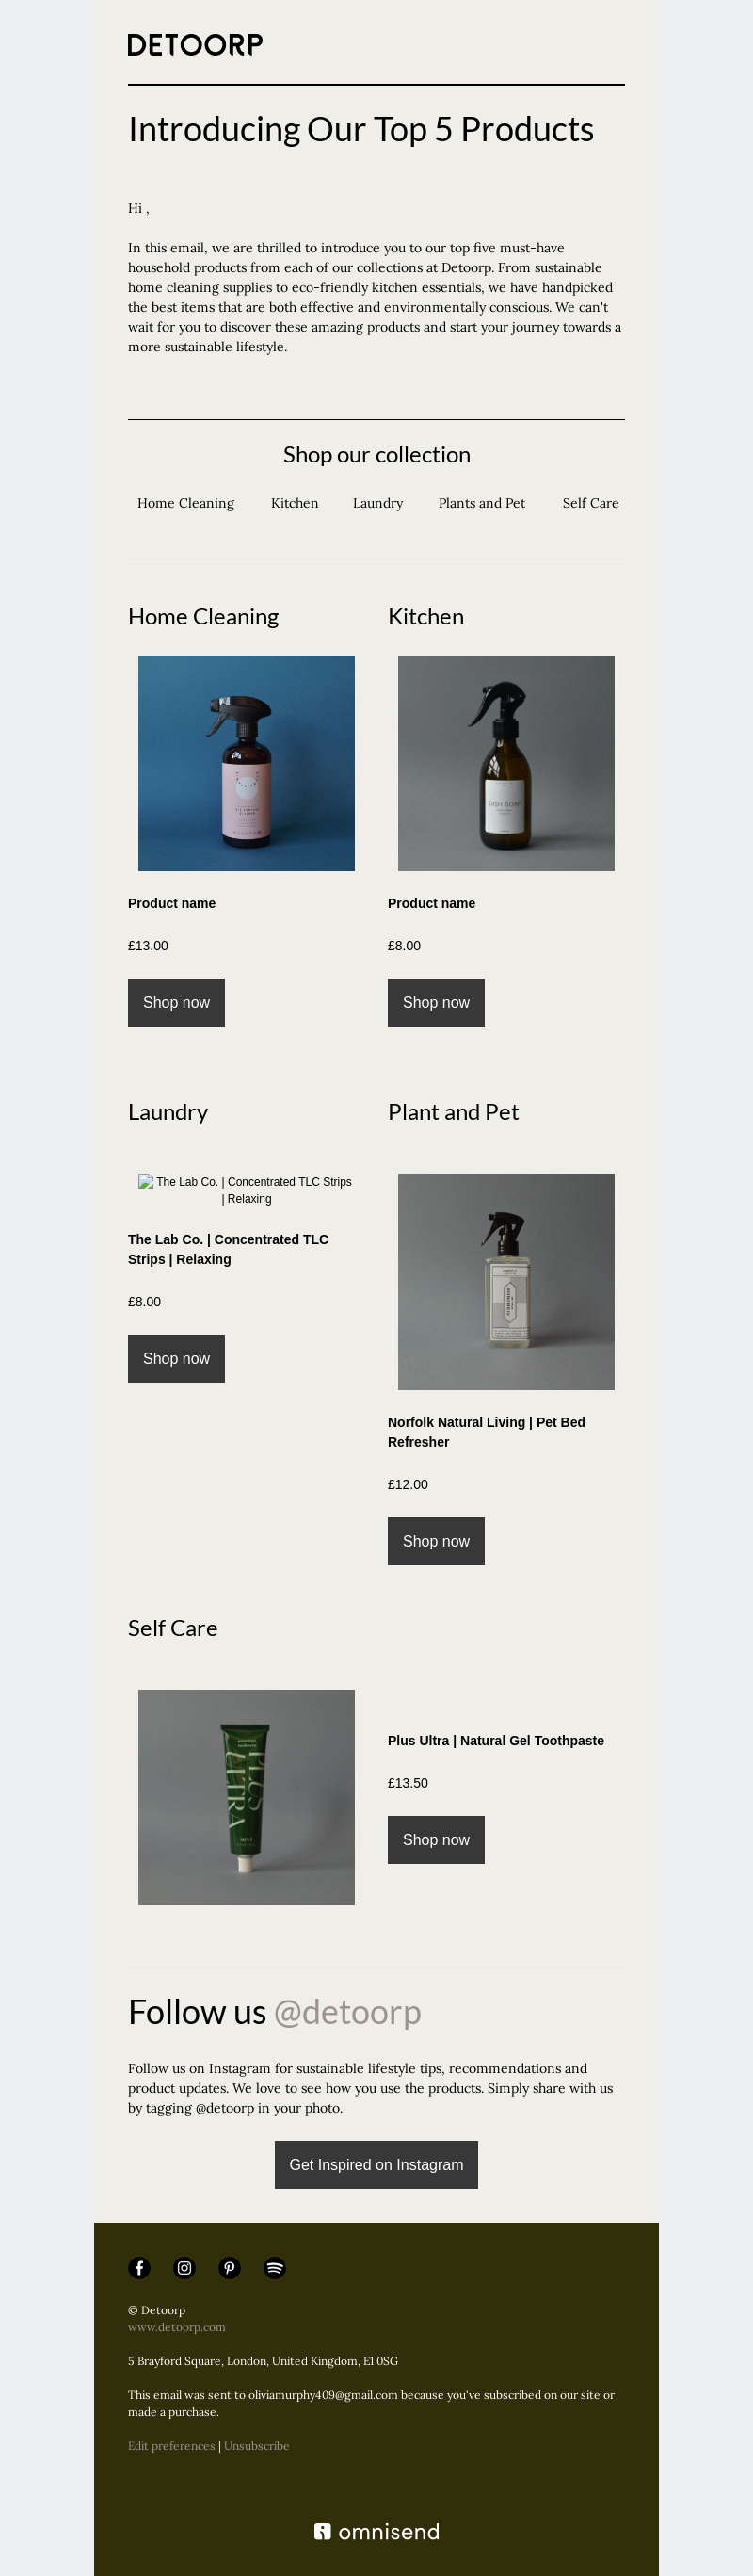Open the Plants and Pet collection link
Image resolution: width=753 pixels, height=2576 pixels.
pyautogui.click(x=482, y=503)
